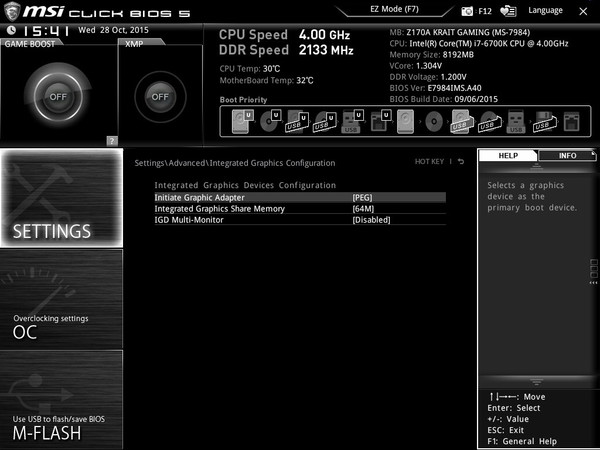Click the MSI dragon shield logo

(12, 11)
